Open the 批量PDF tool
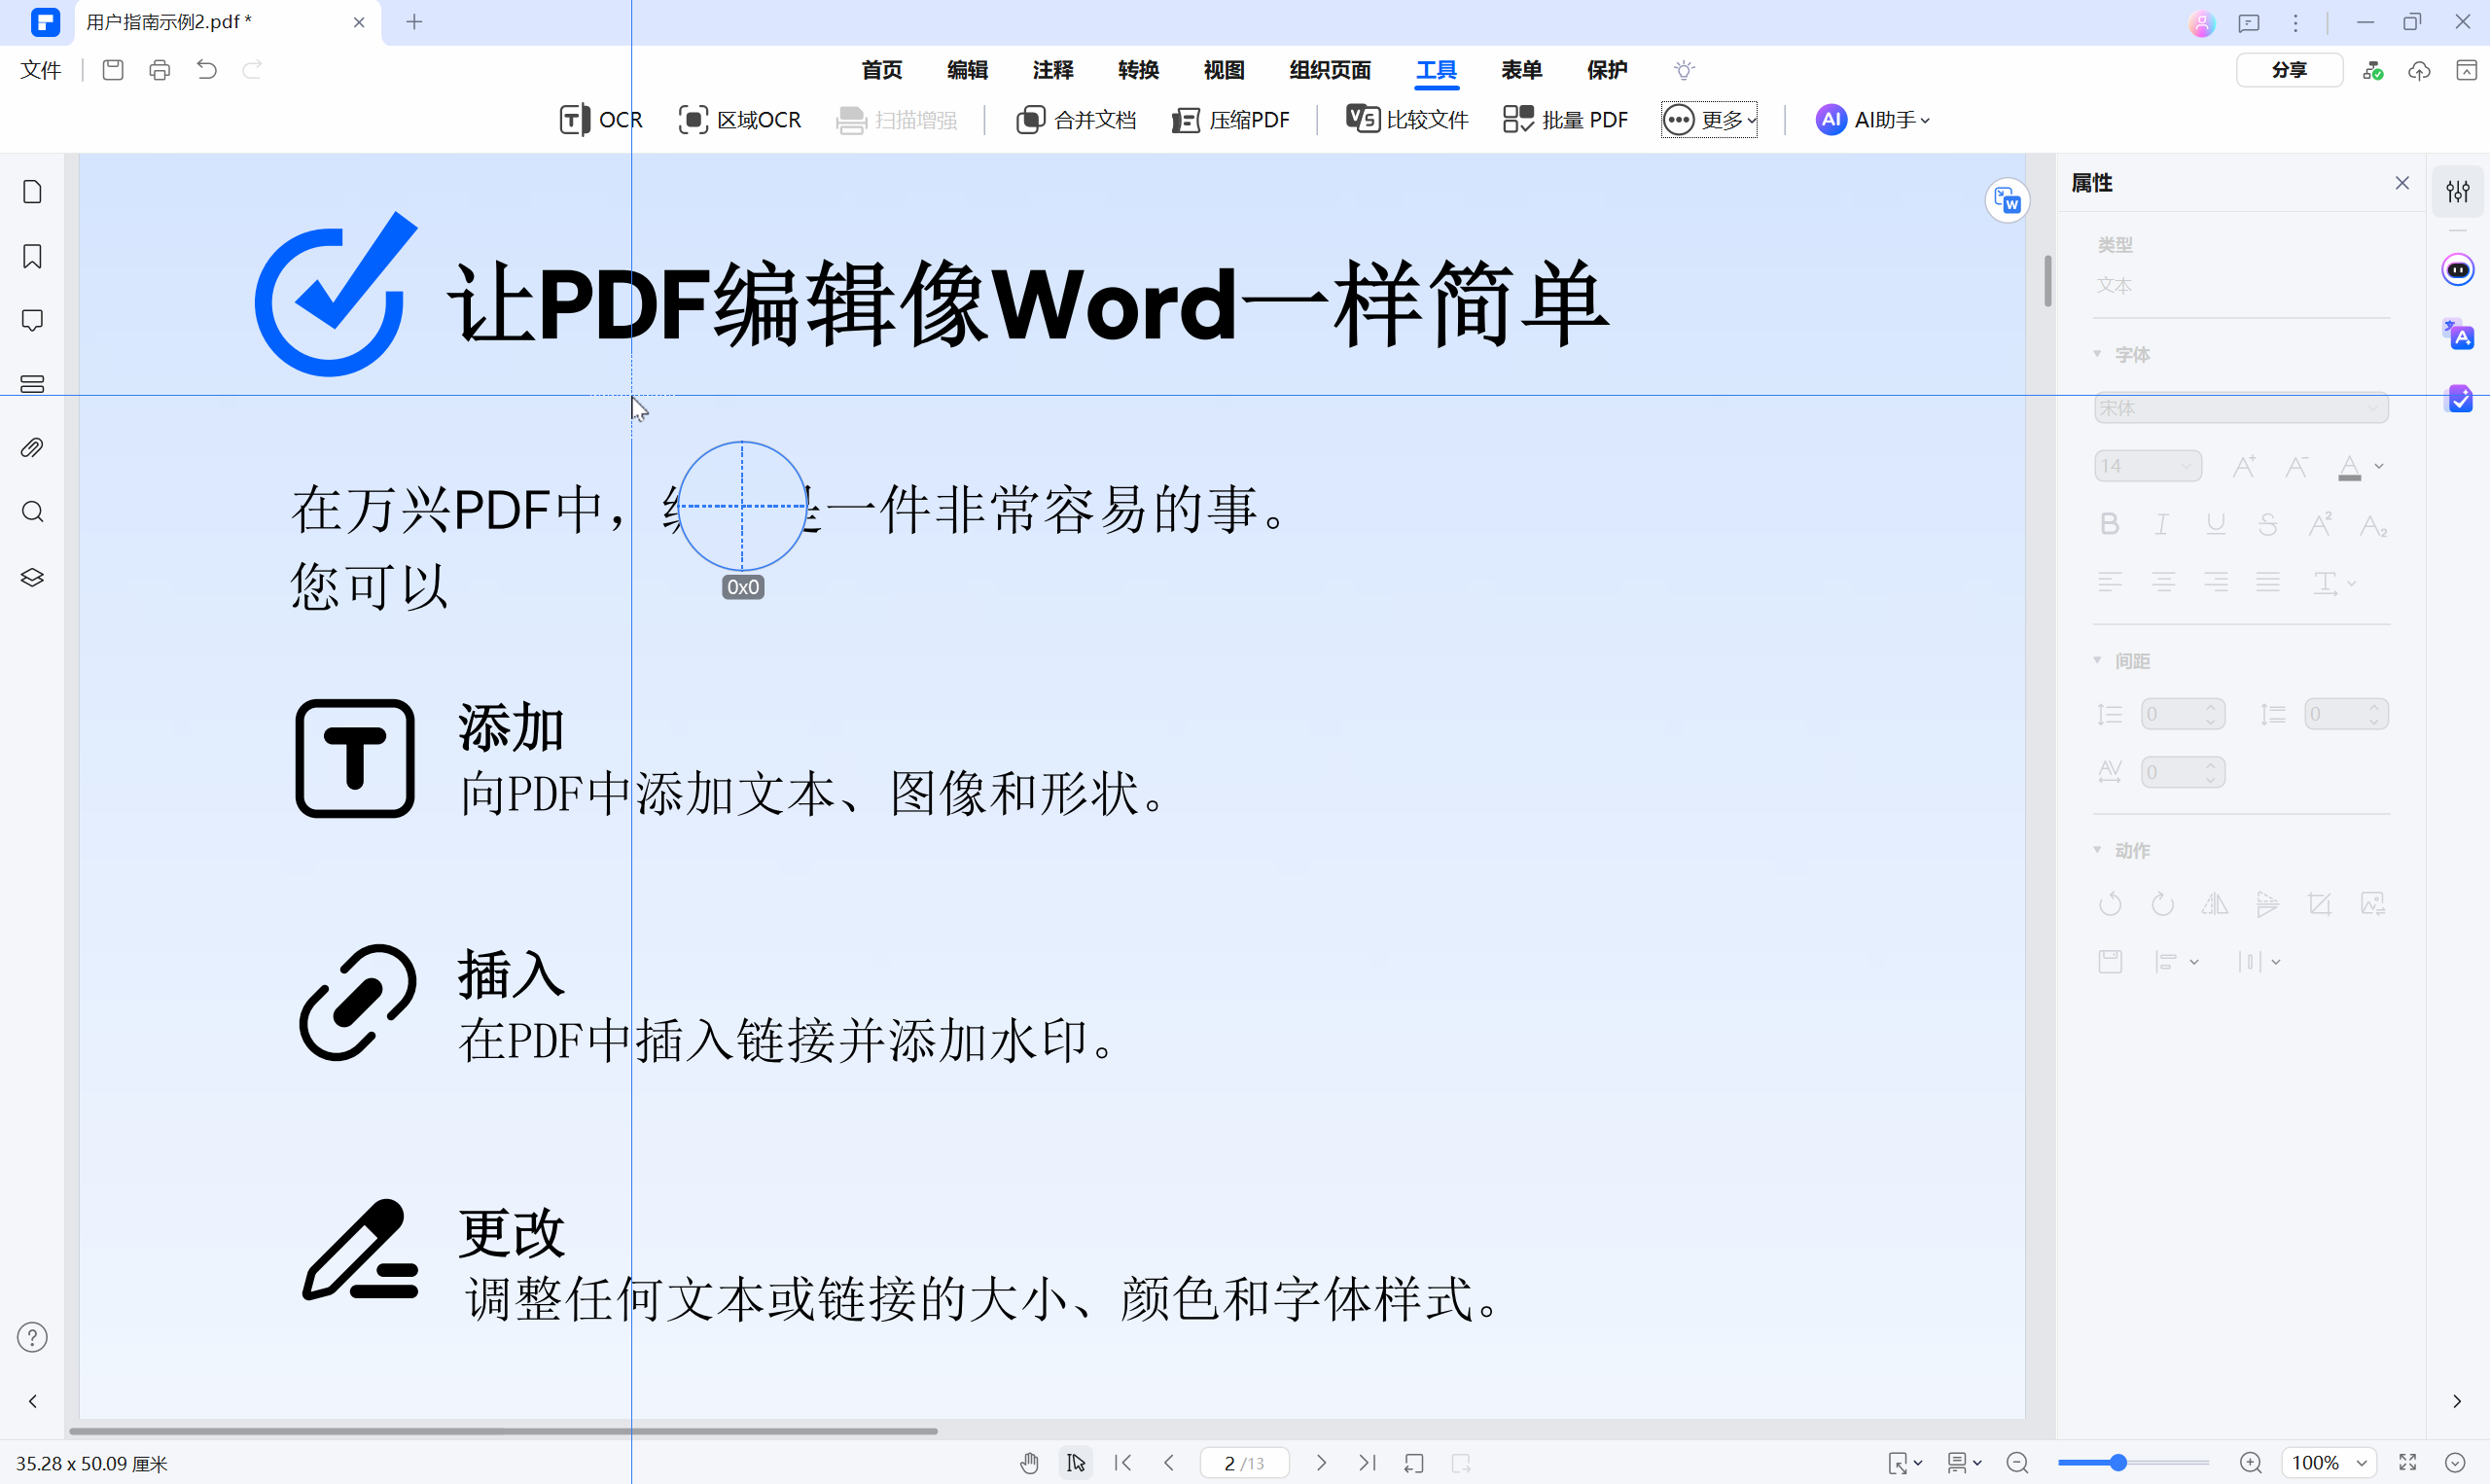 click(1565, 119)
